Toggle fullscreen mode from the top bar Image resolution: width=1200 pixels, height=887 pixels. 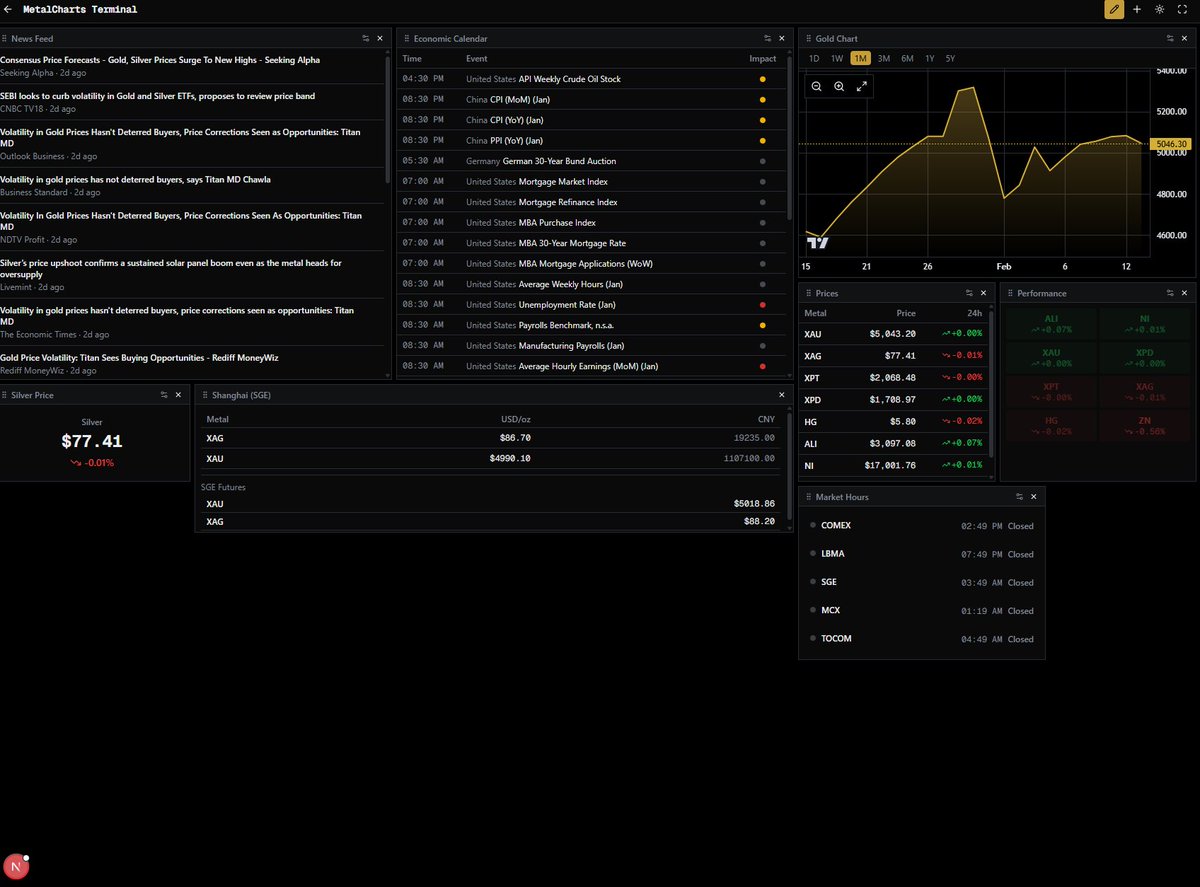point(1182,9)
